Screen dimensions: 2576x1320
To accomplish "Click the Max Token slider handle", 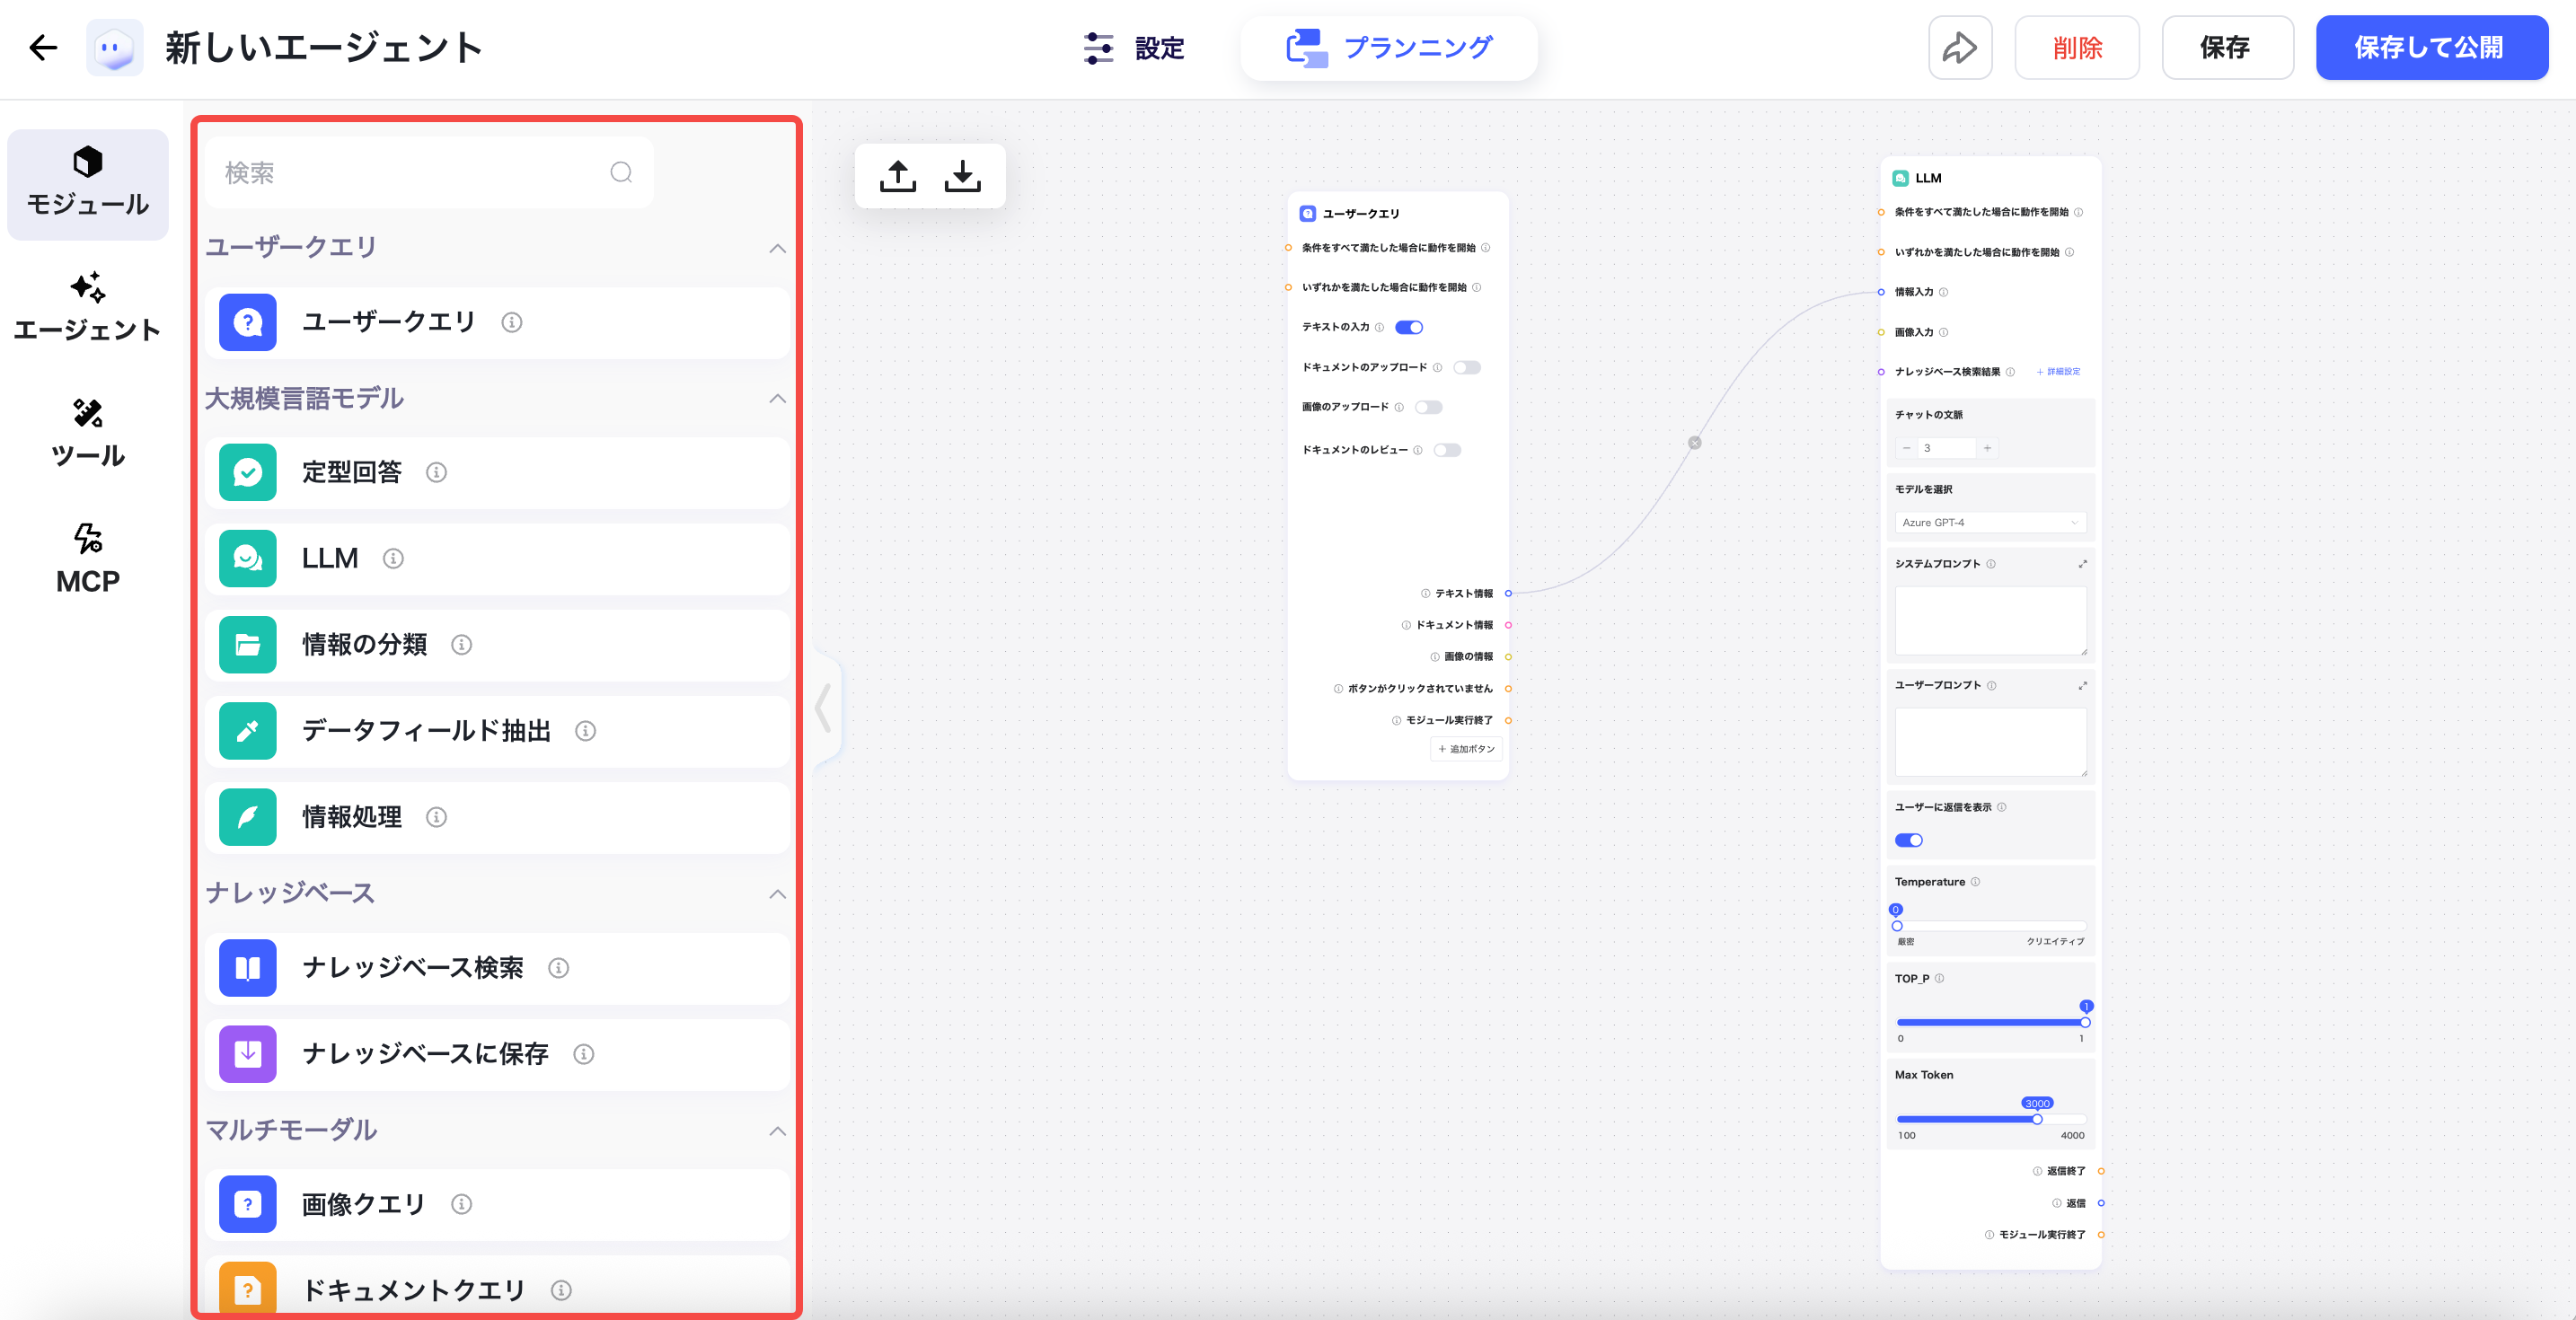I will coord(2037,1119).
